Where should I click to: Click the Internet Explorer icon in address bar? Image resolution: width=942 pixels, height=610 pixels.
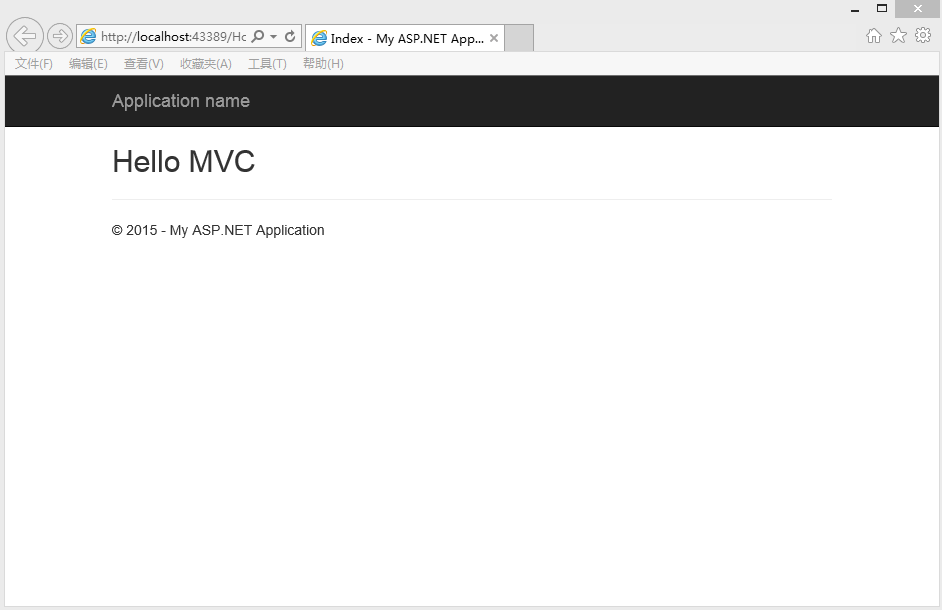[88, 36]
